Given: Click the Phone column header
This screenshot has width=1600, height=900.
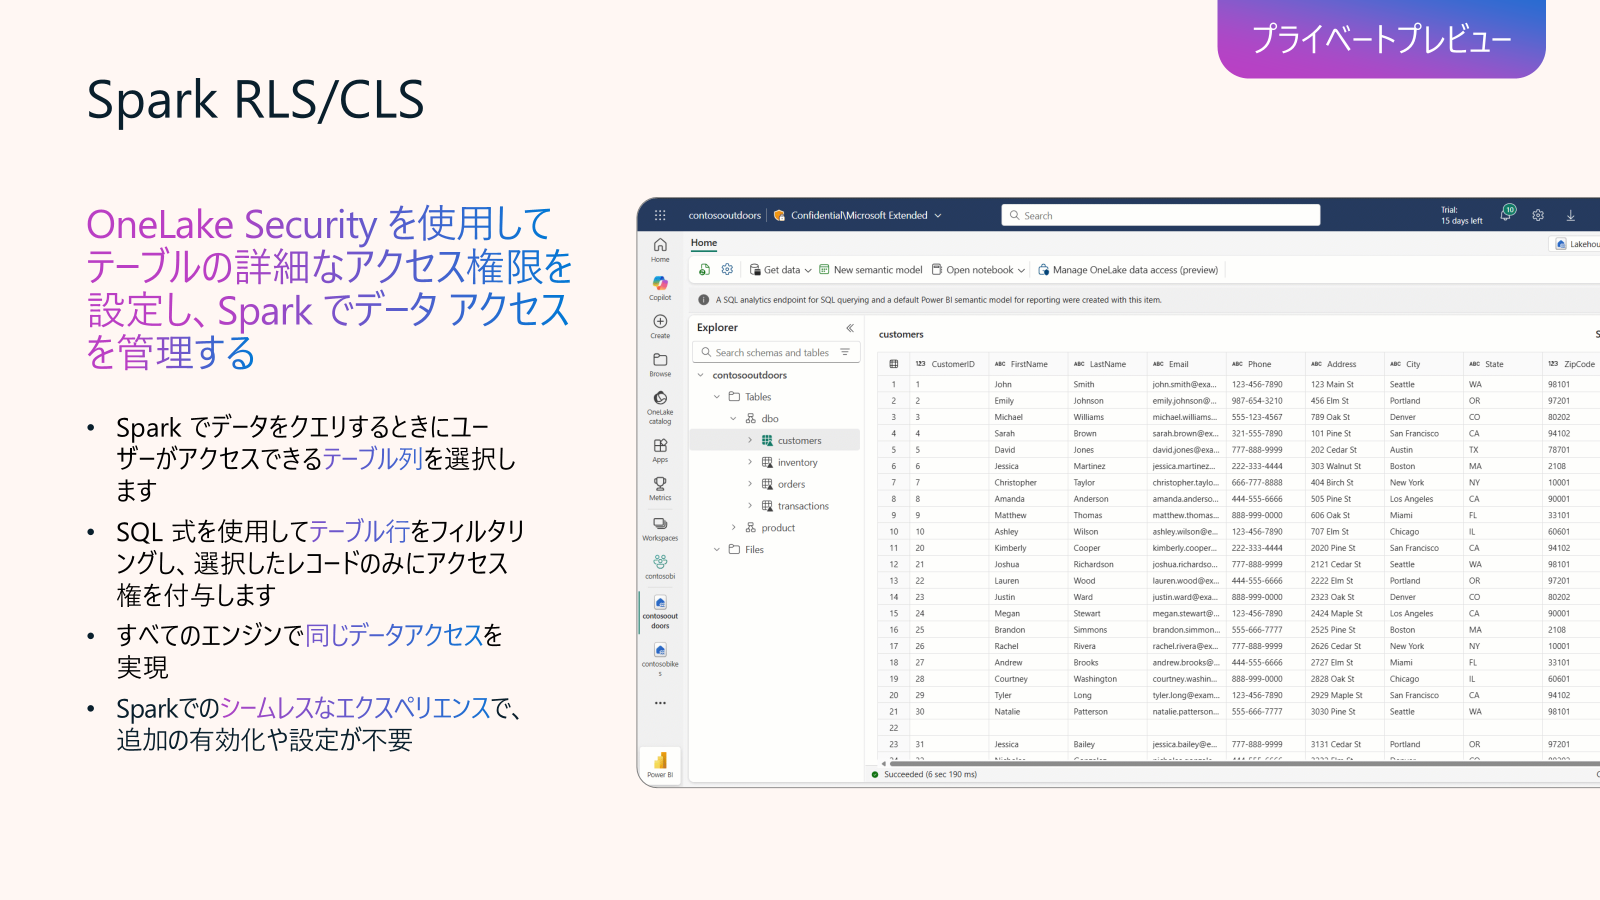Looking at the screenshot, I should tap(1265, 364).
